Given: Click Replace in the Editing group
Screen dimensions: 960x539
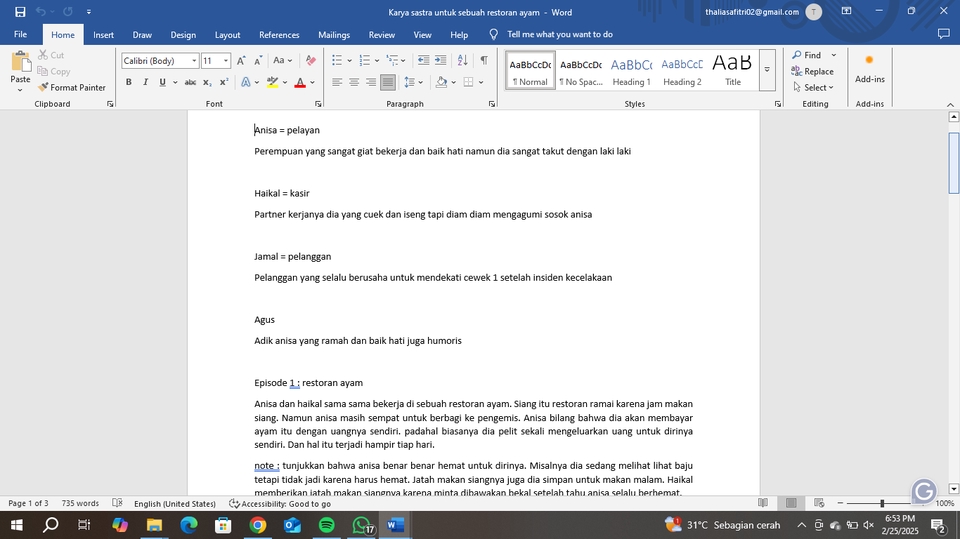Looking at the screenshot, I should coord(812,71).
